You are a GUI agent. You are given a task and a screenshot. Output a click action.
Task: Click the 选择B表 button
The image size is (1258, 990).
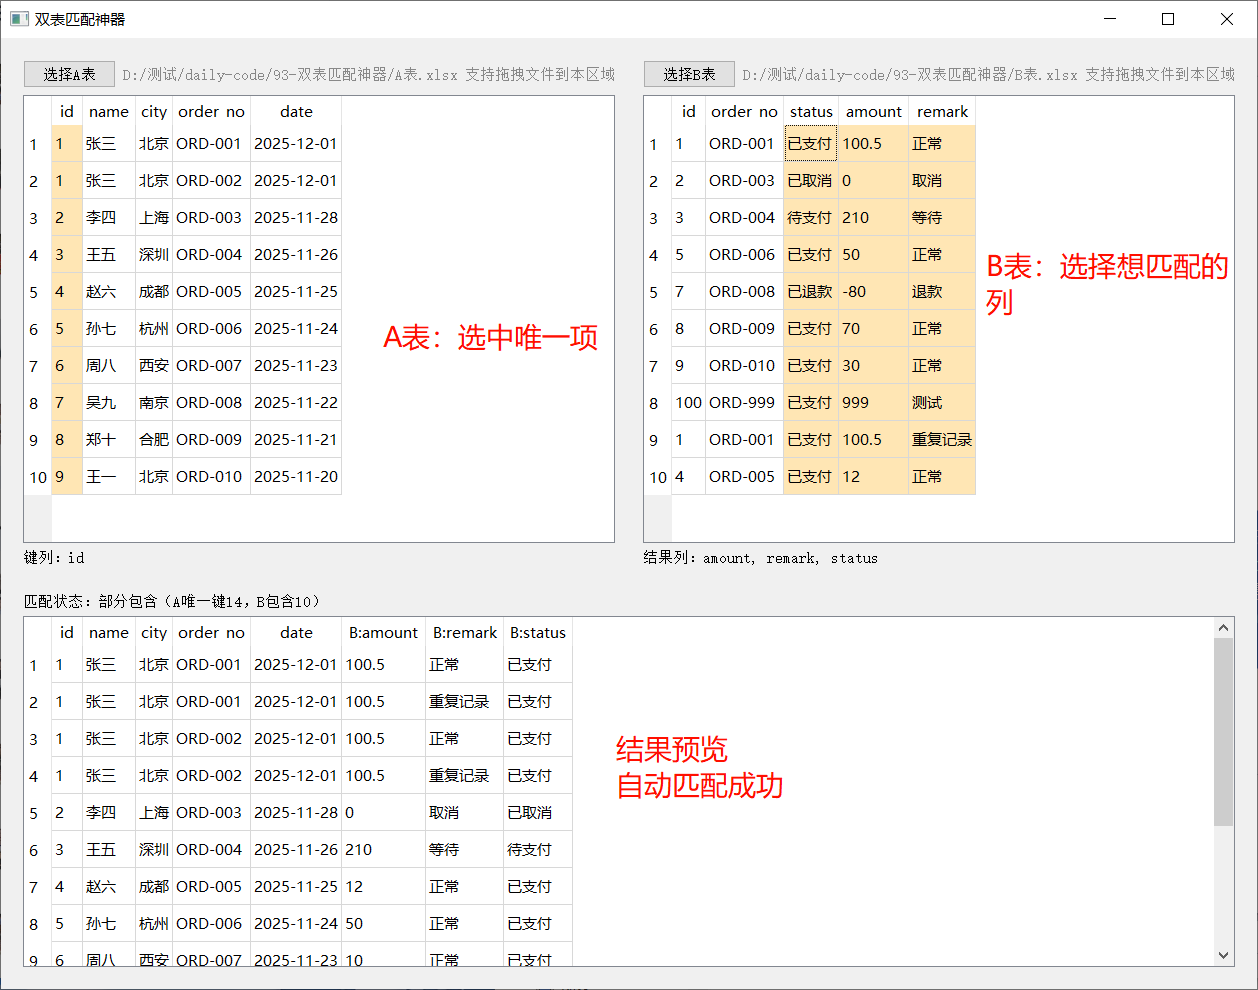pyautogui.click(x=689, y=74)
